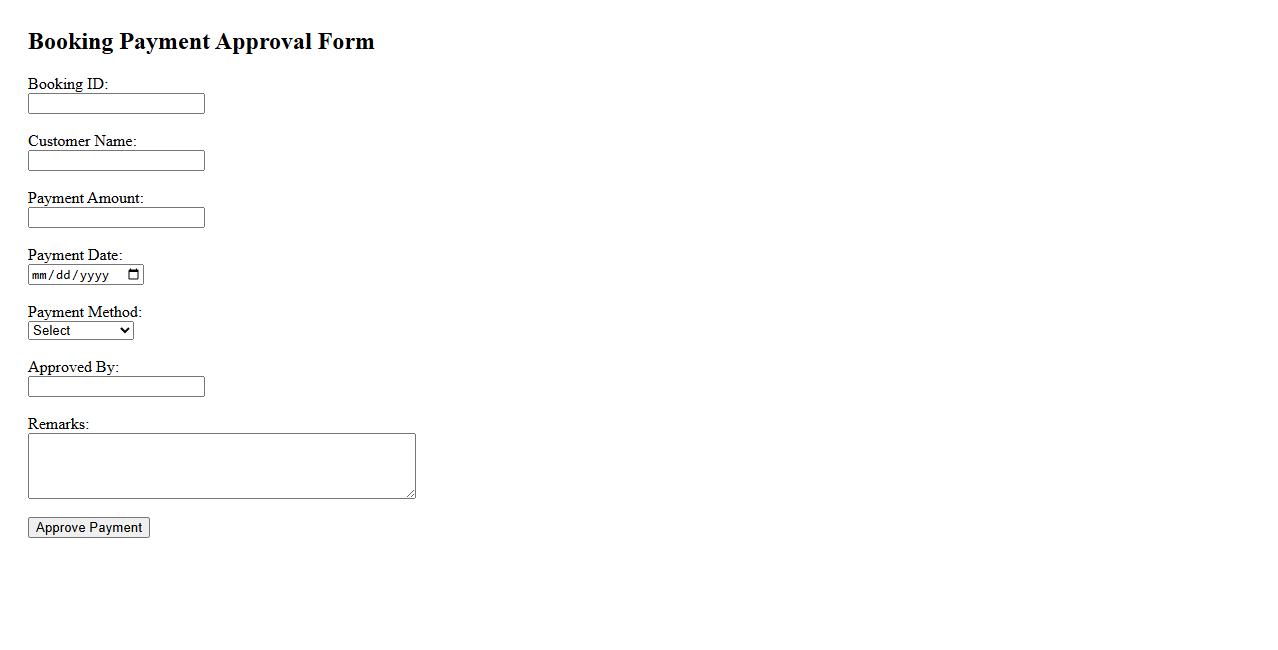Screen dimensions: 1278x650
Task: Select the day segment of Payment Date
Action: pyautogui.click(x=63, y=275)
